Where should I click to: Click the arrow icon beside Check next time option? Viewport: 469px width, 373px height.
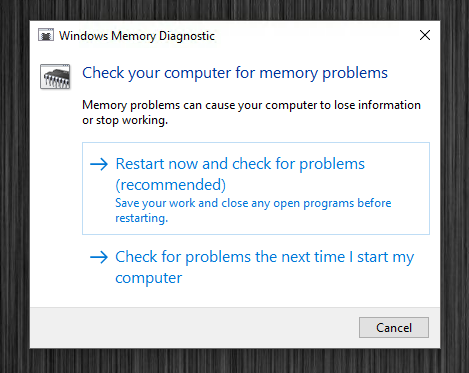(99, 257)
